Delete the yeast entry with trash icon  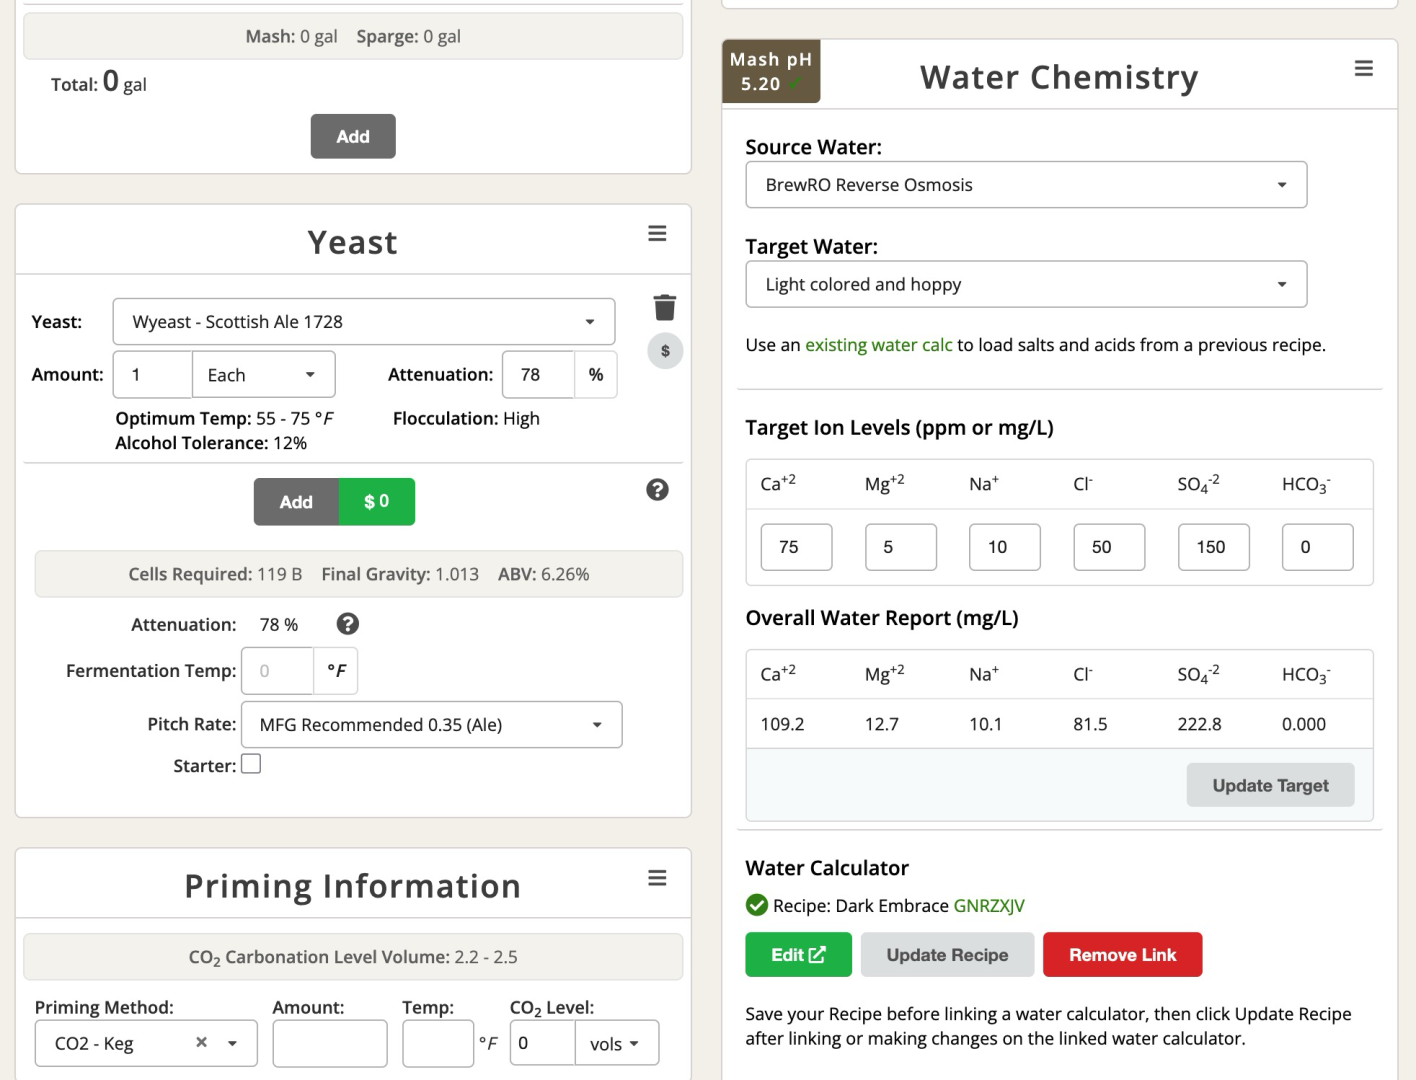(x=665, y=307)
